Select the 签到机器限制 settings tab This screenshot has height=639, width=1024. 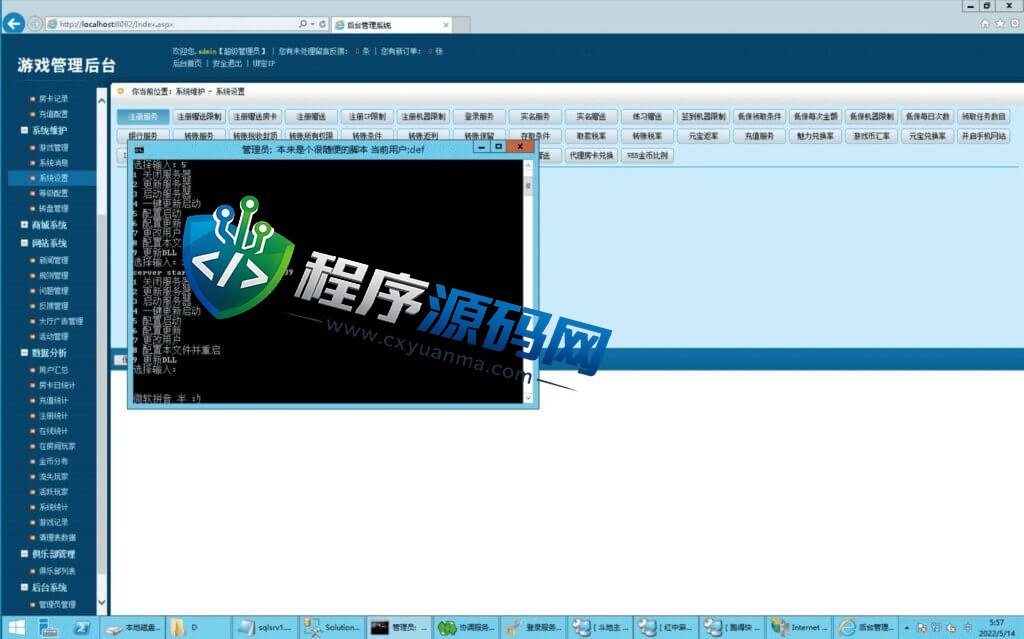[703, 116]
